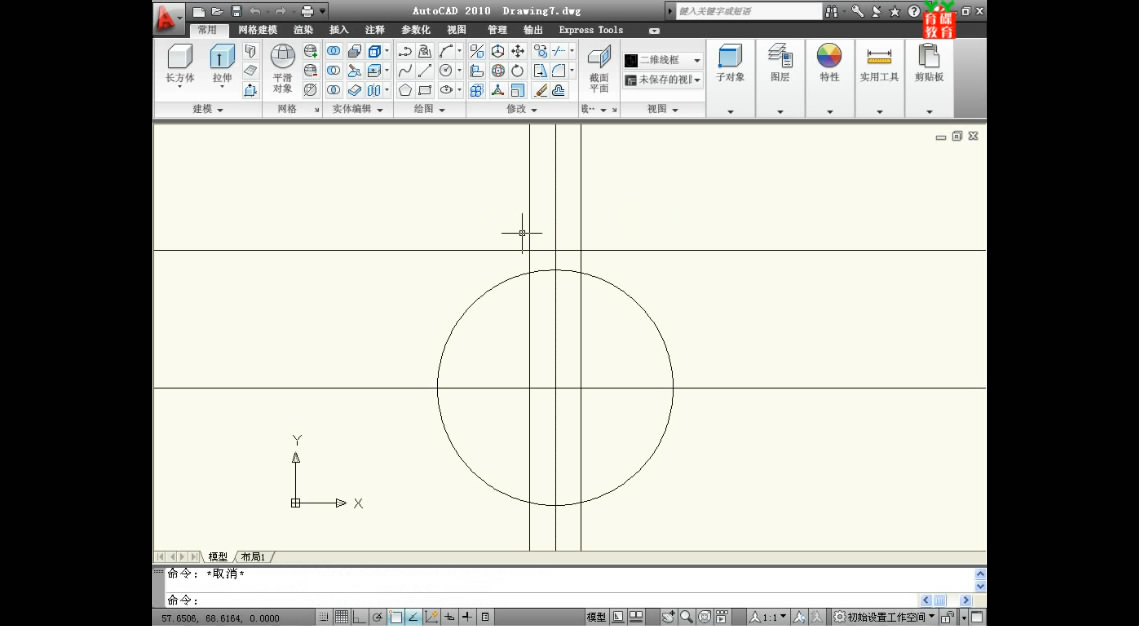Switch to the 布局1 layout tab
Viewport: 1139px width, 626px height.
pos(253,557)
